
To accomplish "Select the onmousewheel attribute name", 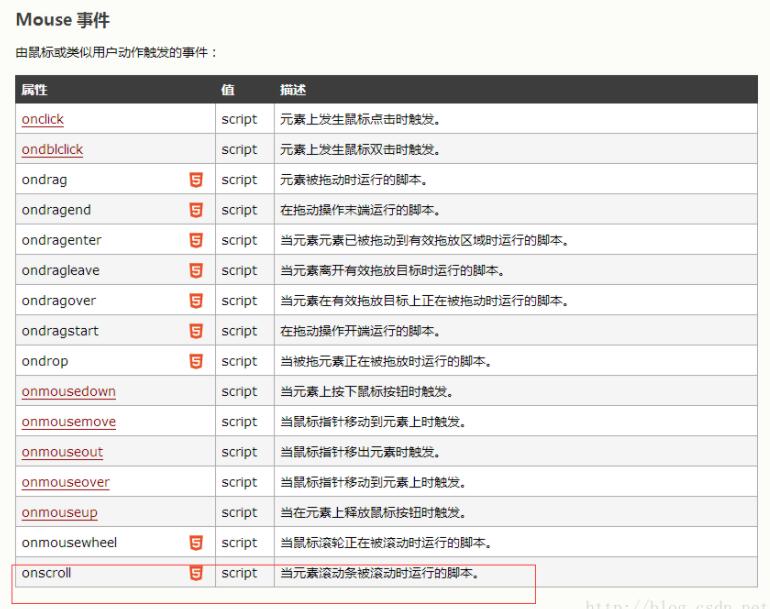I will click(x=69, y=543).
